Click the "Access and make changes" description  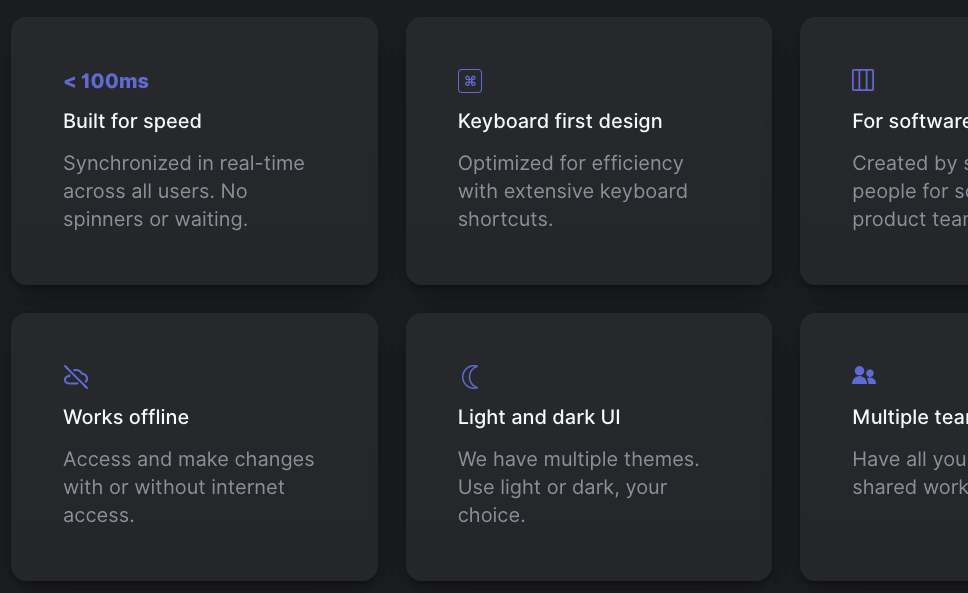tap(189, 459)
